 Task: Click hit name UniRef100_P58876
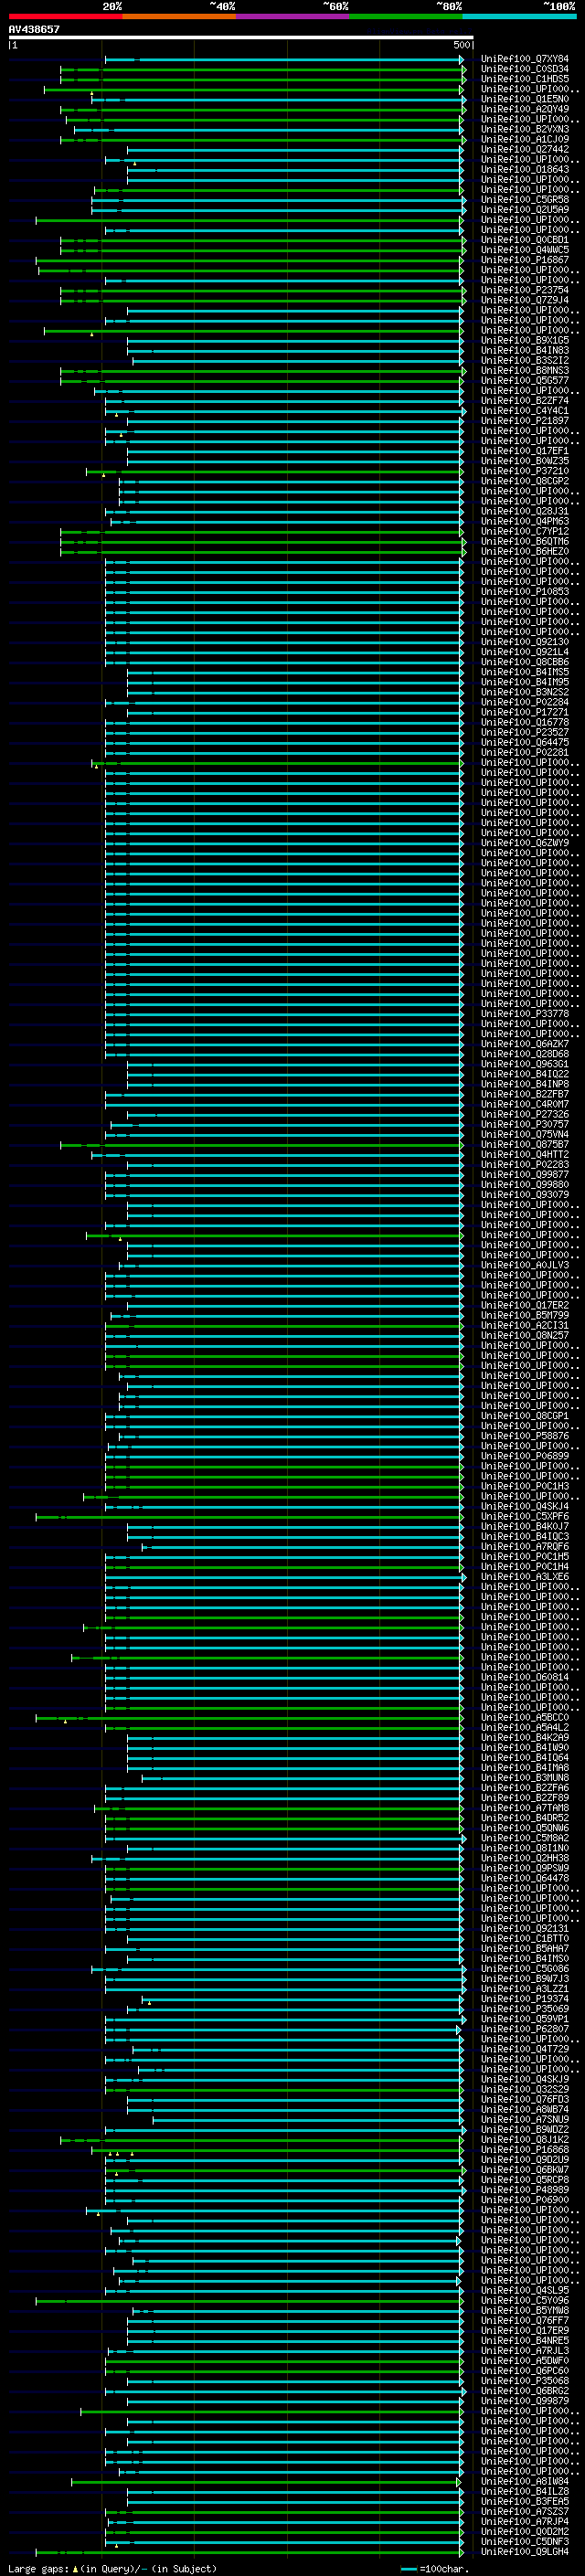click(525, 1435)
